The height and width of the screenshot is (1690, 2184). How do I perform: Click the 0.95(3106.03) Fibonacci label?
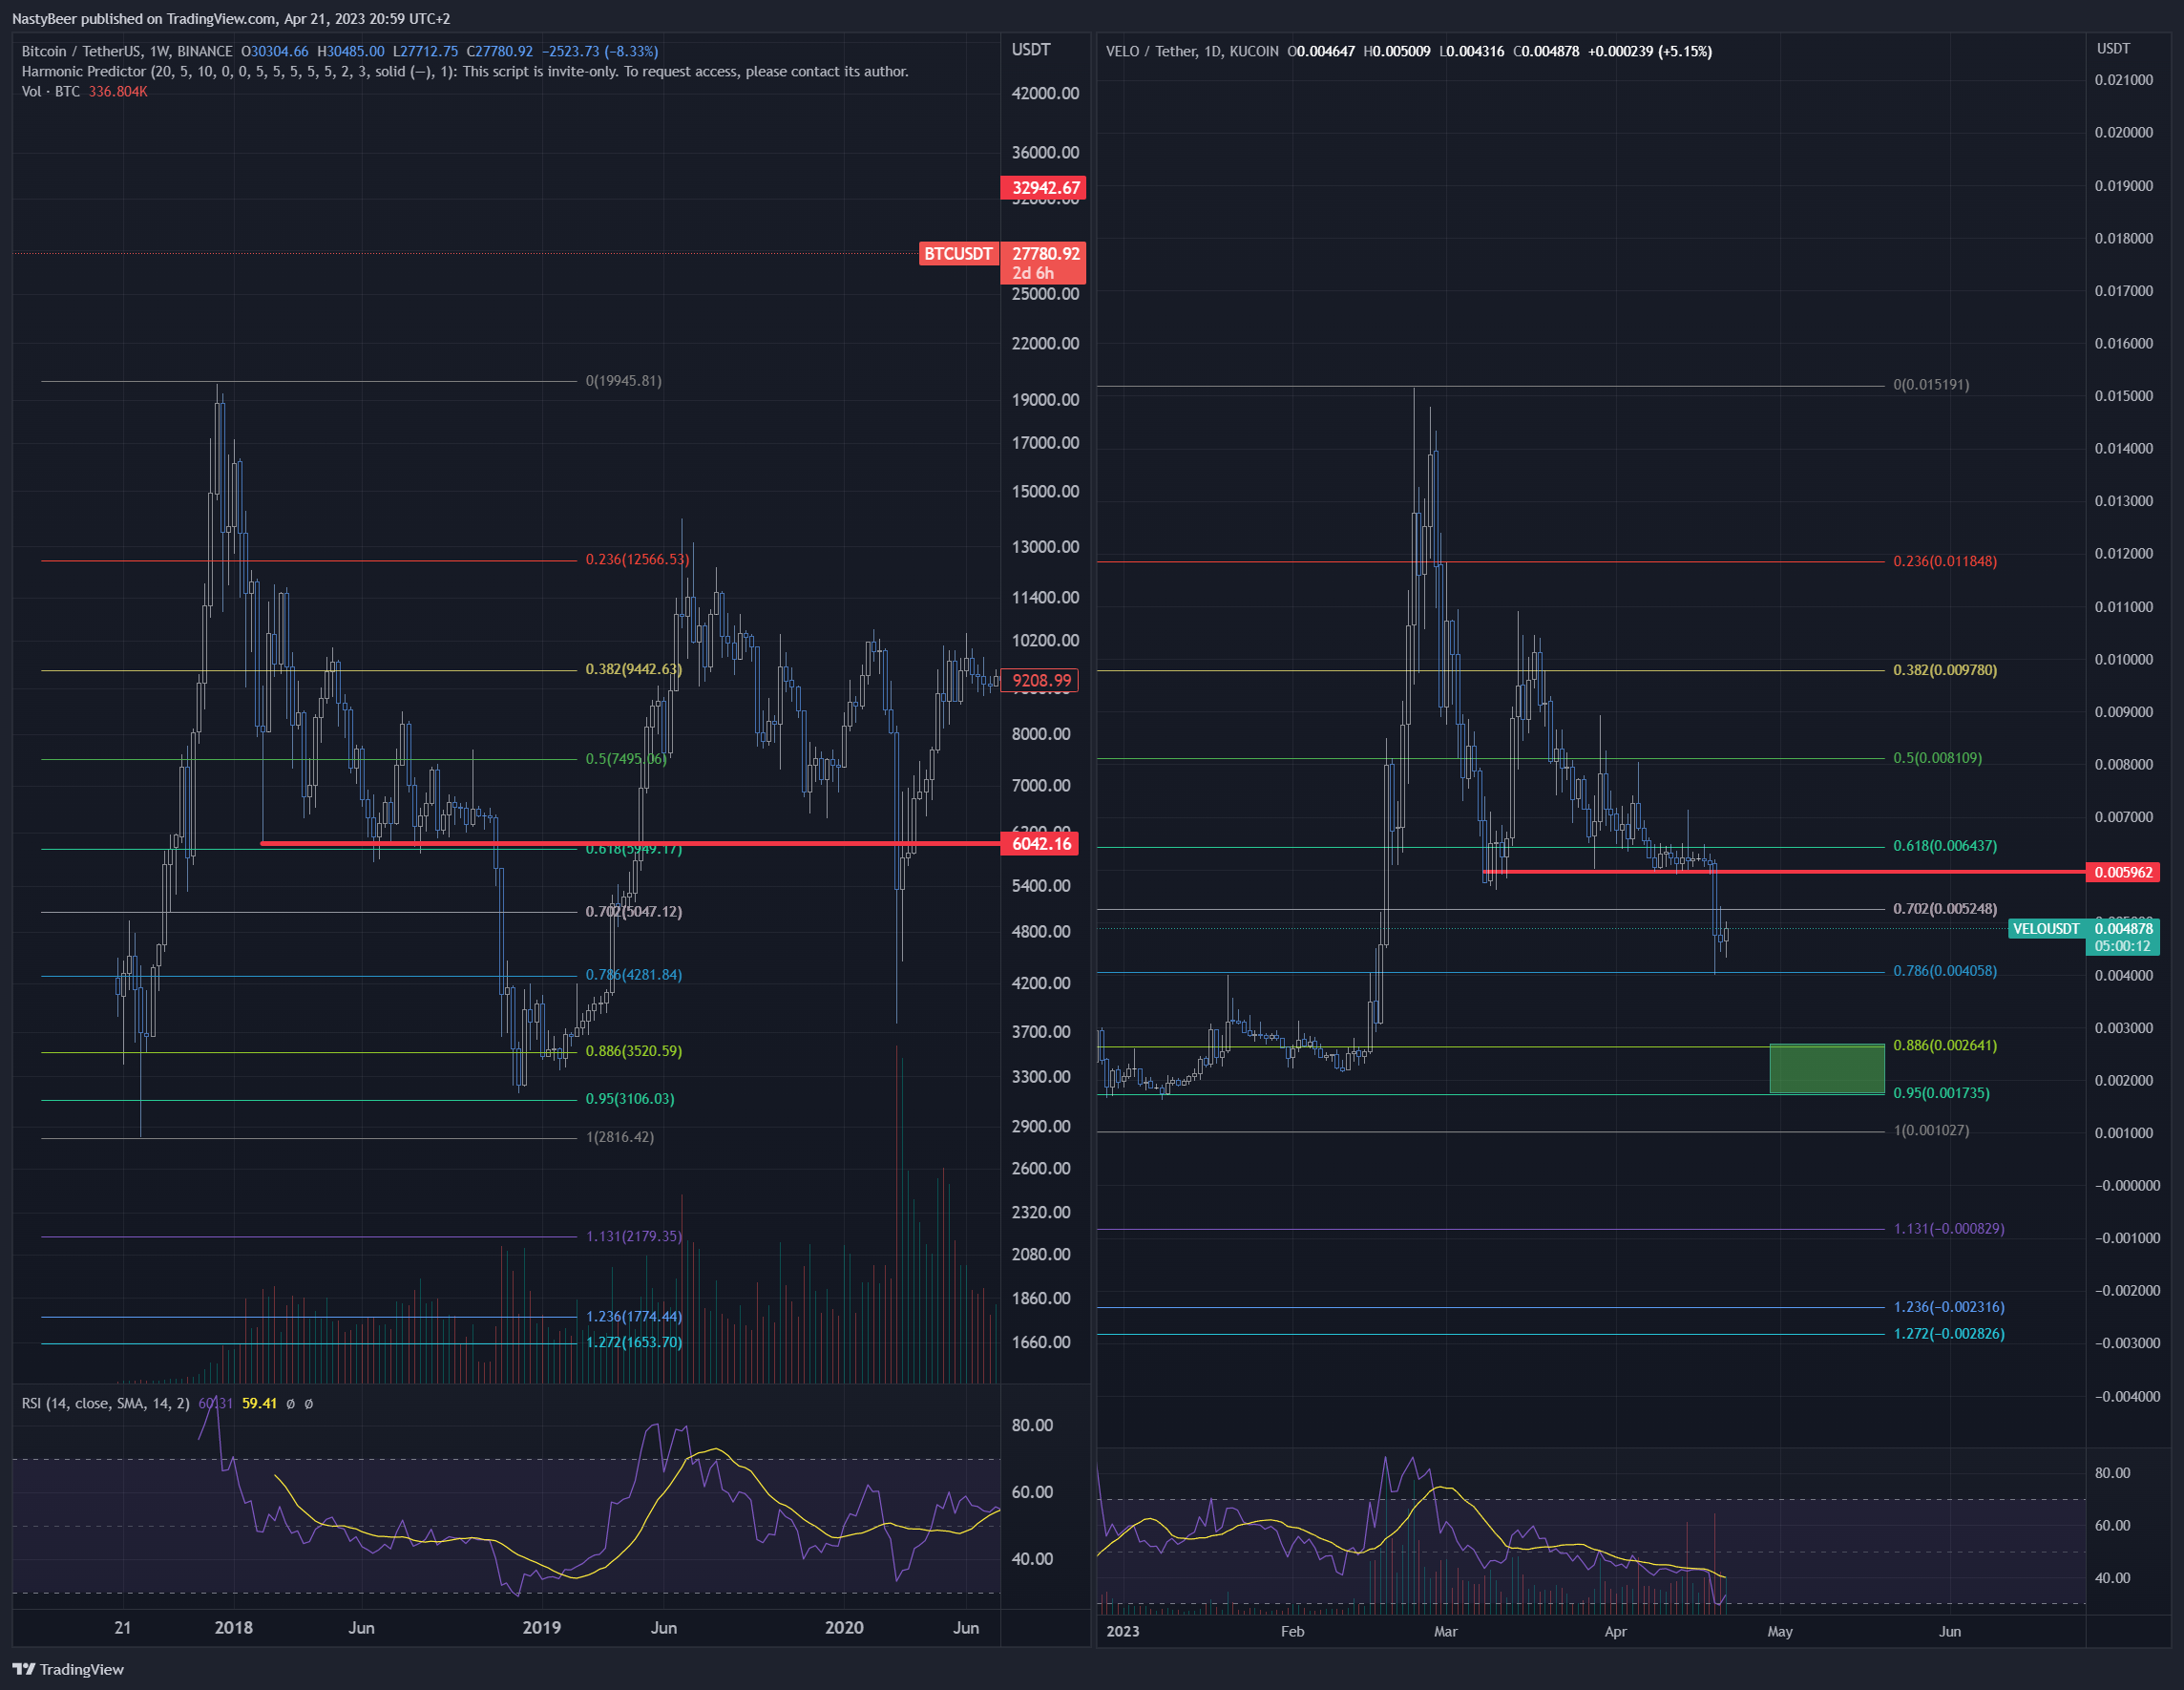coord(630,1099)
